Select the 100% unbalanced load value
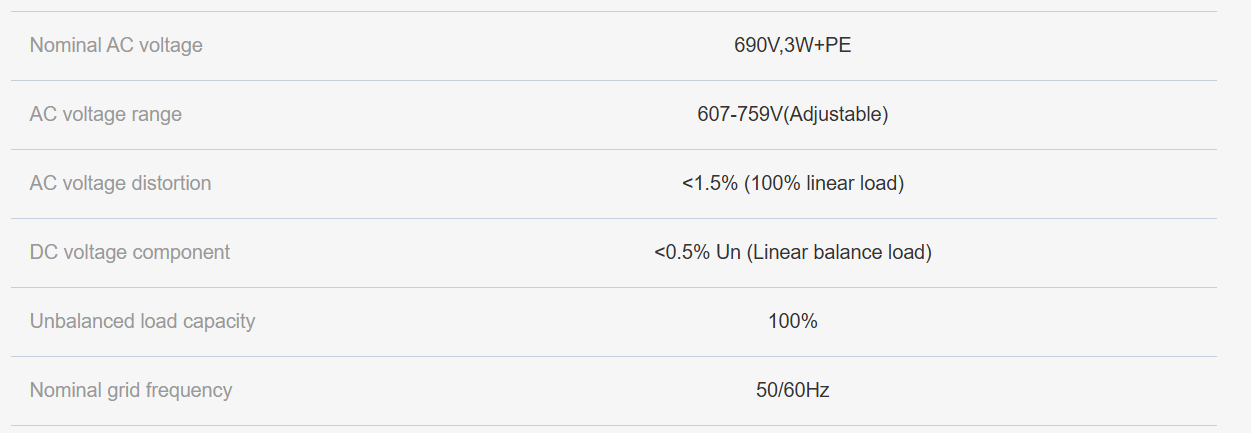The image size is (1251, 433). [793, 321]
